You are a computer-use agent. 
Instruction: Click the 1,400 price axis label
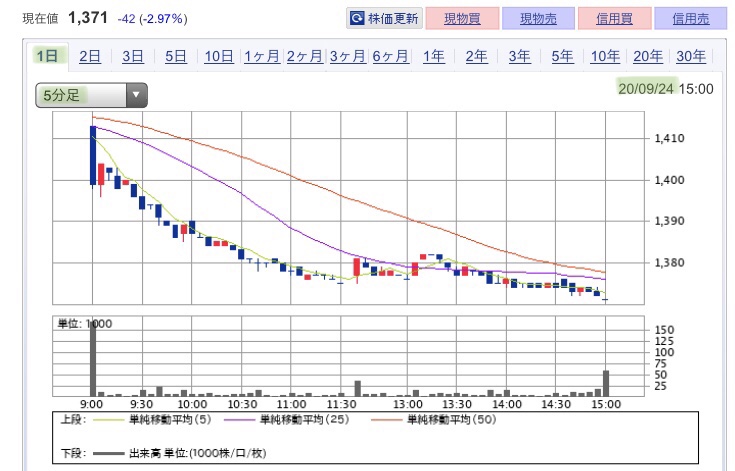669,180
